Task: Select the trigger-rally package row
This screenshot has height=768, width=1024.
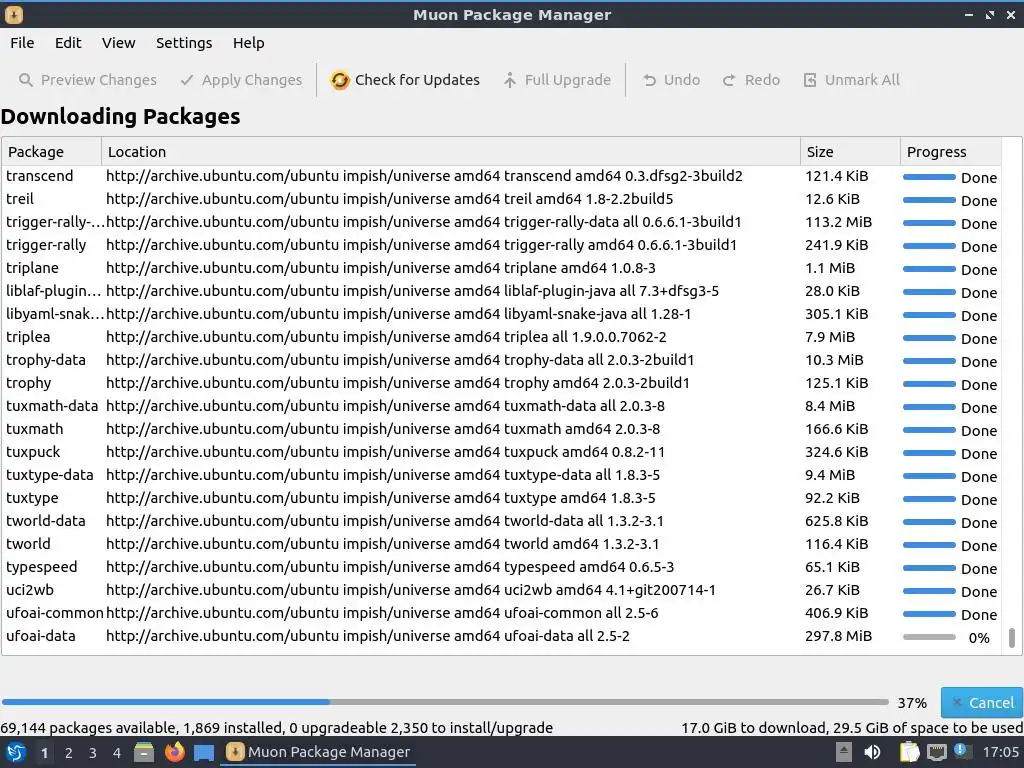Action: coord(501,246)
